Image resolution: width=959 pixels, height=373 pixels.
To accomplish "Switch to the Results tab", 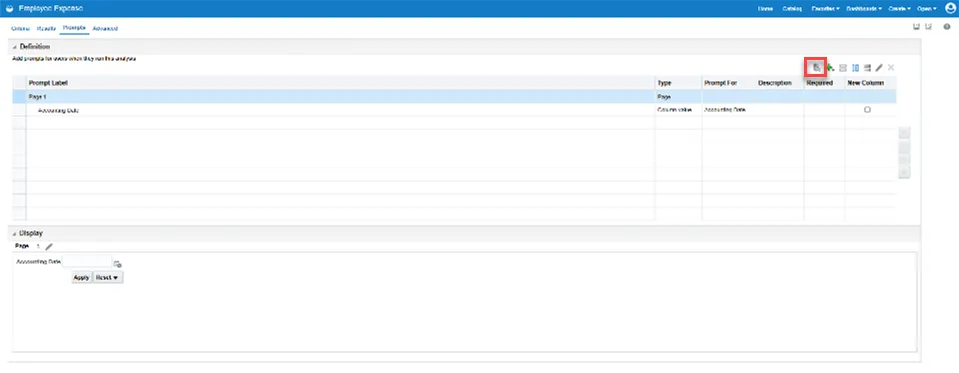I will pyautogui.click(x=46, y=29).
